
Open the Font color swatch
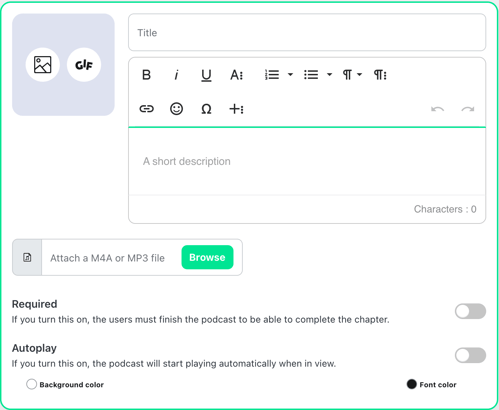pos(412,384)
